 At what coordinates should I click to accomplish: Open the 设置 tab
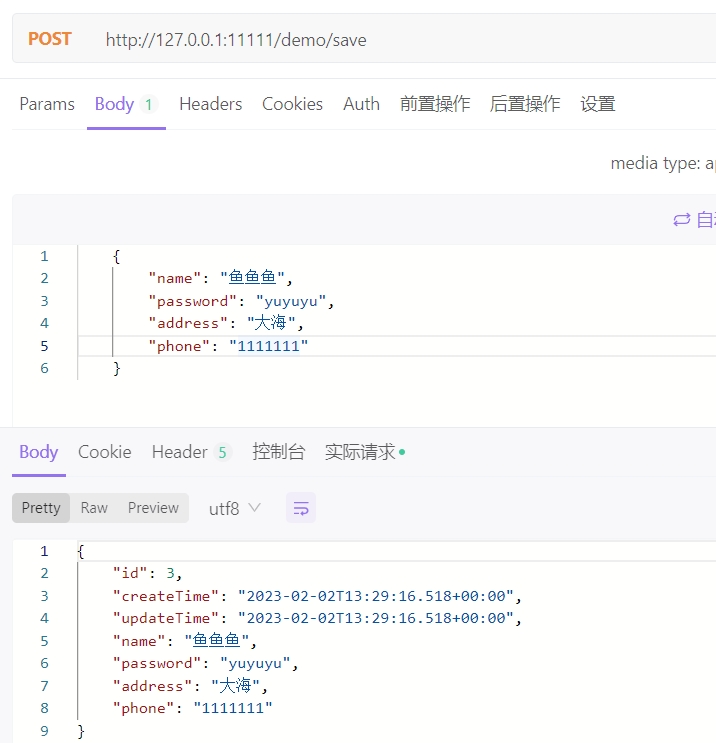pos(598,104)
